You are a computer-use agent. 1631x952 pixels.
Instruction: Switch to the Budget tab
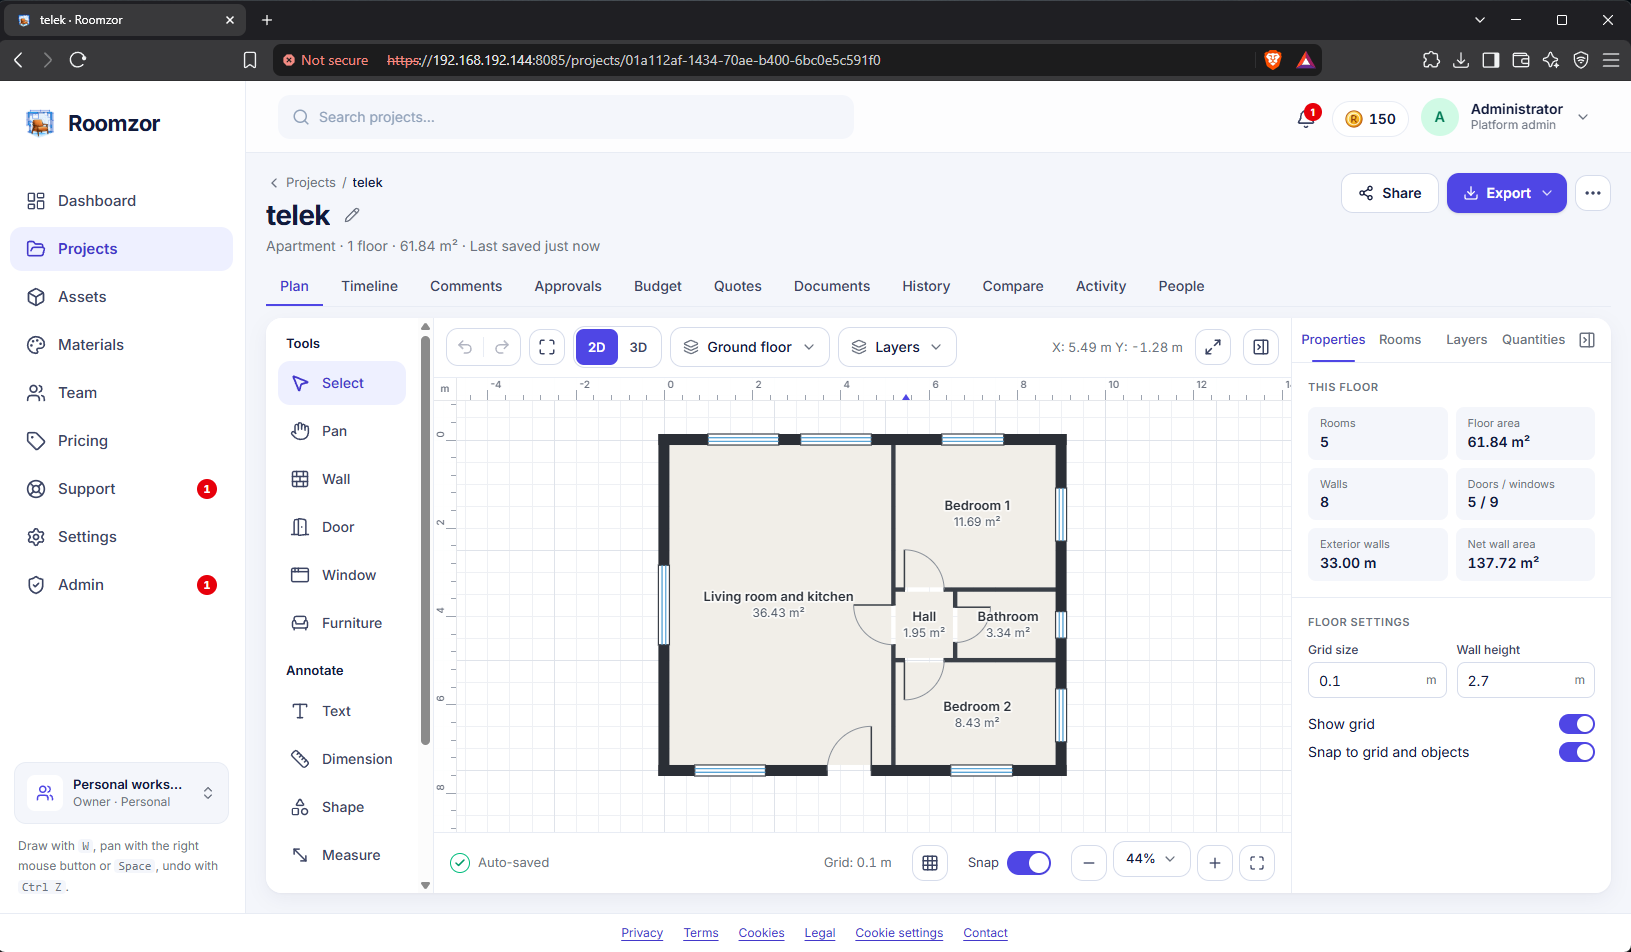[658, 286]
